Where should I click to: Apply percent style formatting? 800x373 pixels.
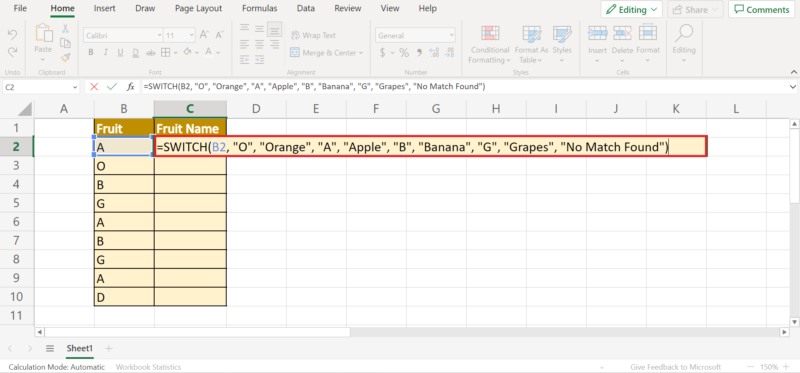point(404,53)
